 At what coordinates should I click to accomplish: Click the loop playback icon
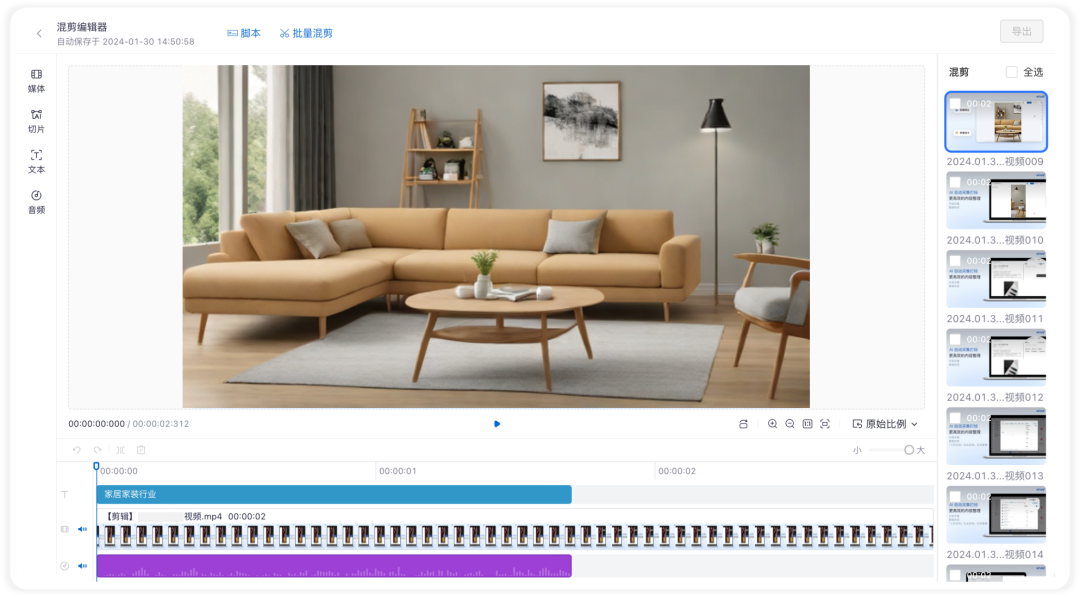tap(743, 424)
